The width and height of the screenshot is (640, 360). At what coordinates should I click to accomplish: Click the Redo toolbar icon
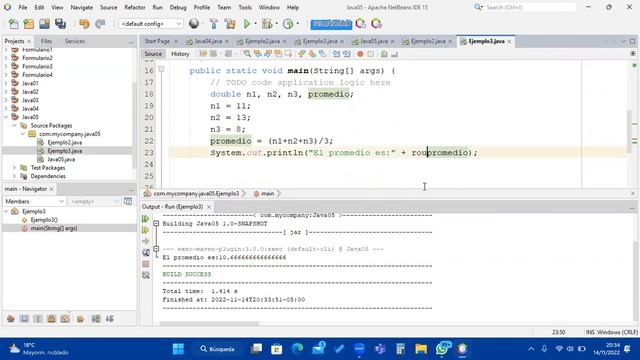100,24
